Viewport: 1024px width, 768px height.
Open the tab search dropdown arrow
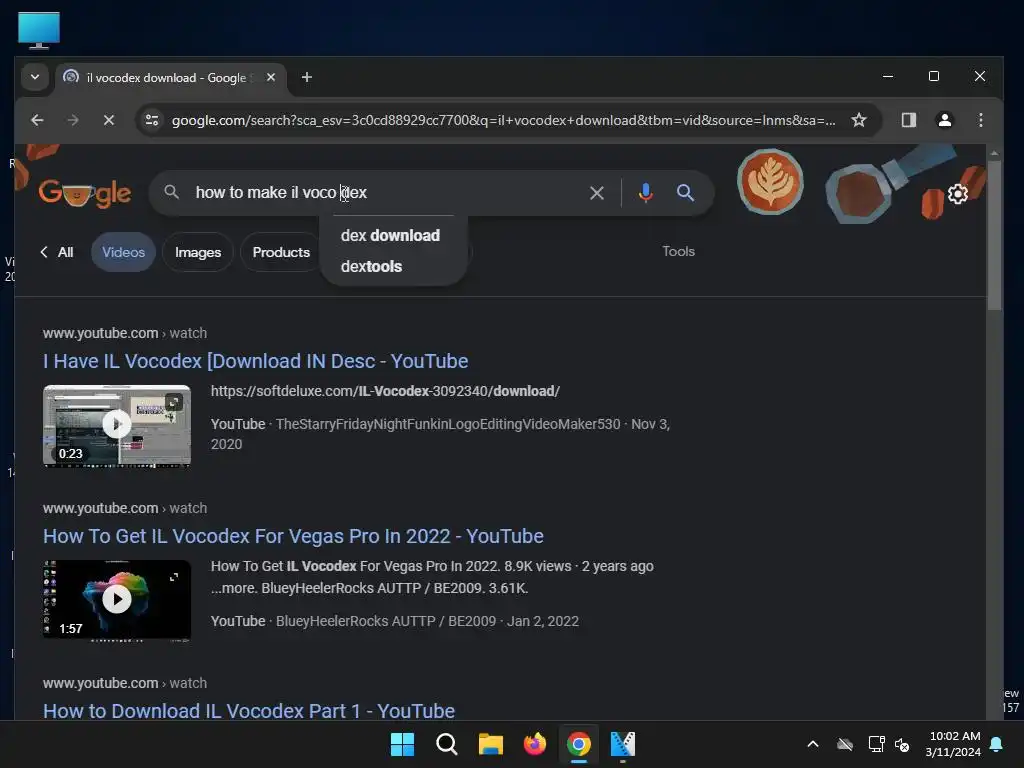(35, 77)
